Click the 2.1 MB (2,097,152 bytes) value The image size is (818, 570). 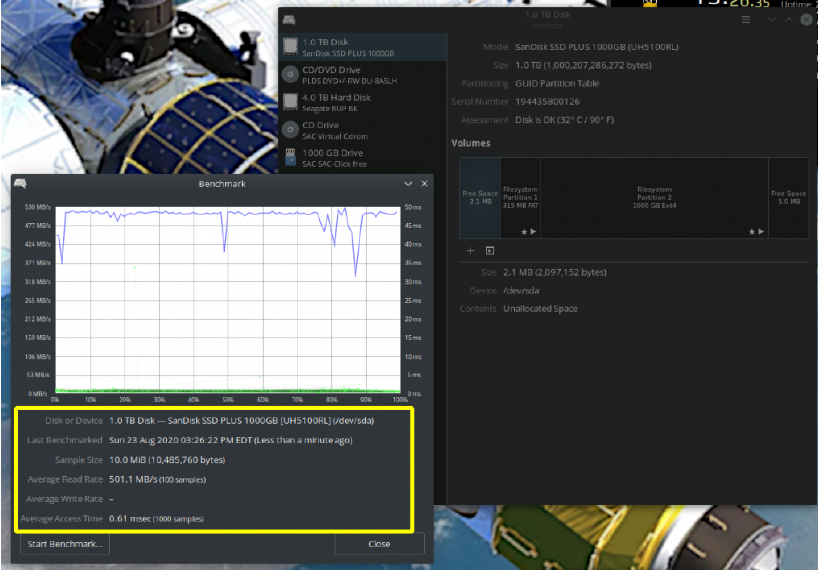[555, 272]
